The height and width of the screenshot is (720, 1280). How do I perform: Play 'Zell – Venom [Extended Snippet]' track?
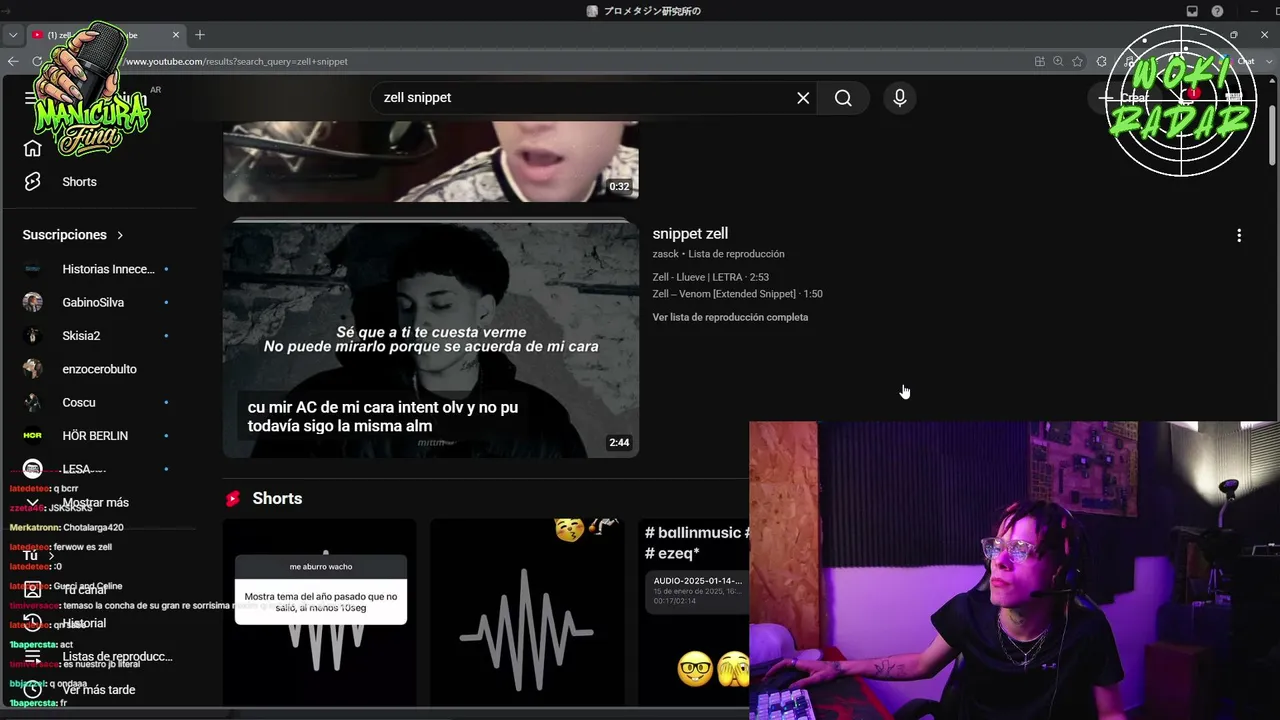pos(738,294)
